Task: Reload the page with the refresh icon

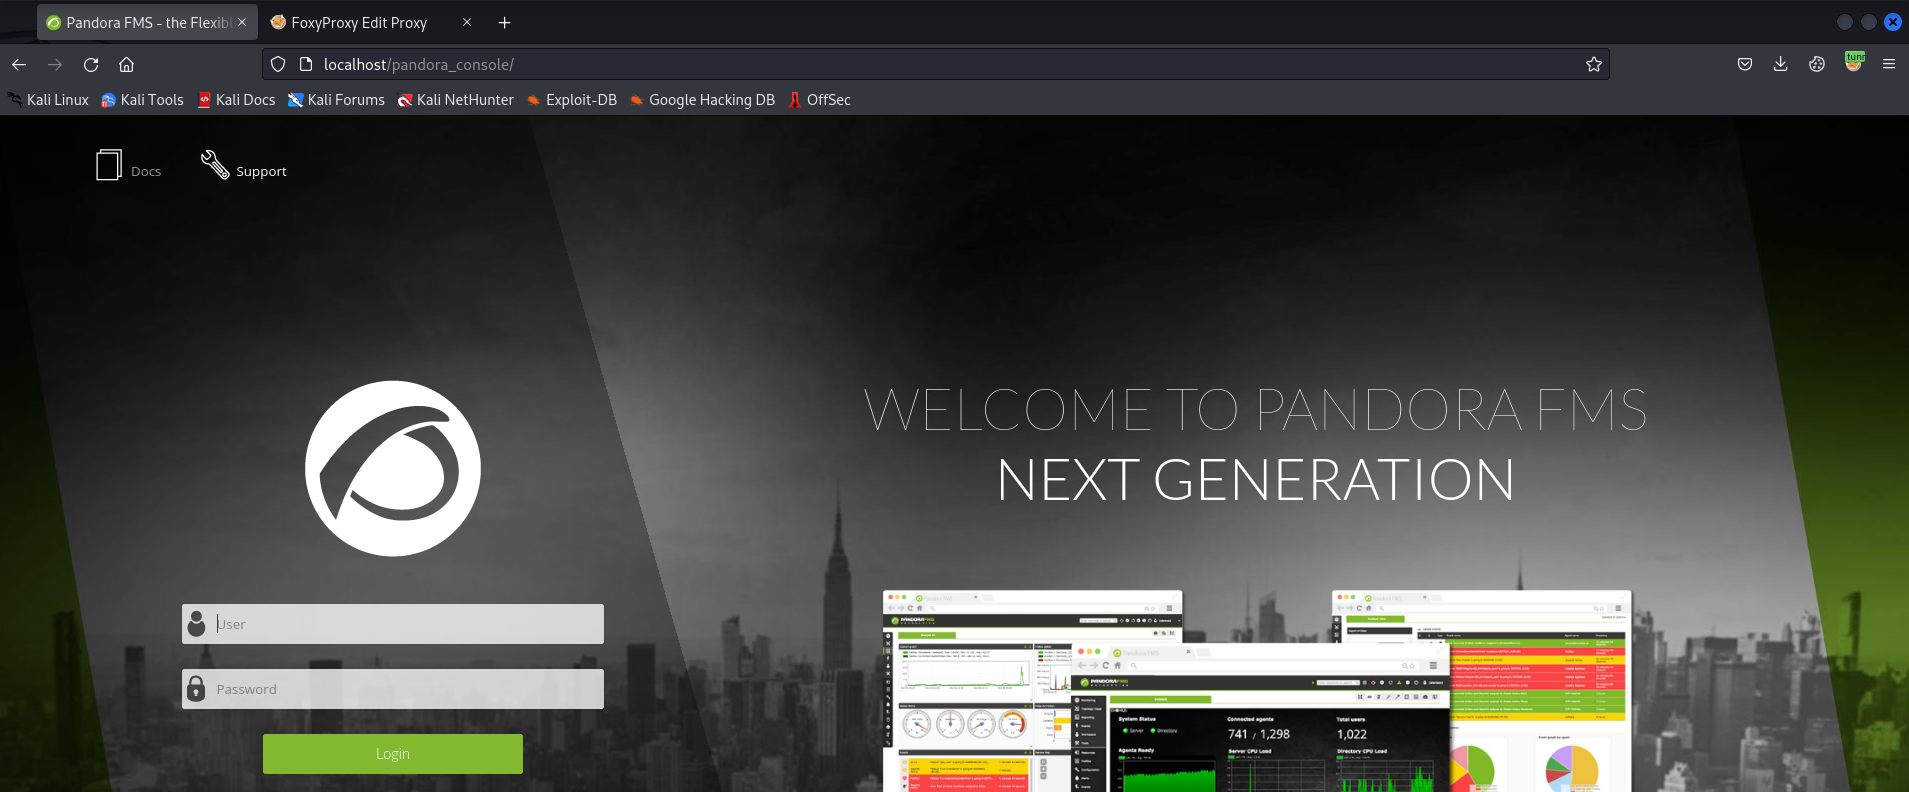Action: coord(91,64)
